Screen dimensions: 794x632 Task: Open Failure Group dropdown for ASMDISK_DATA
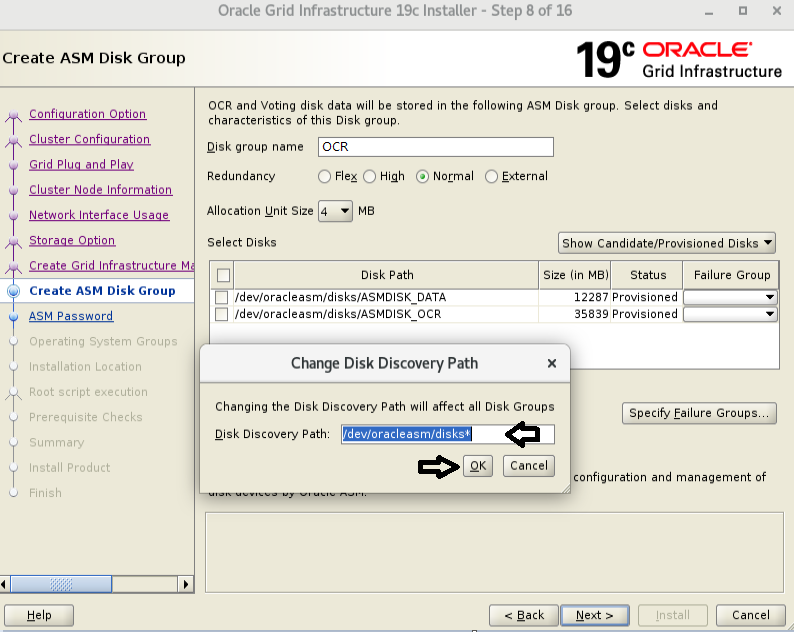(x=730, y=297)
